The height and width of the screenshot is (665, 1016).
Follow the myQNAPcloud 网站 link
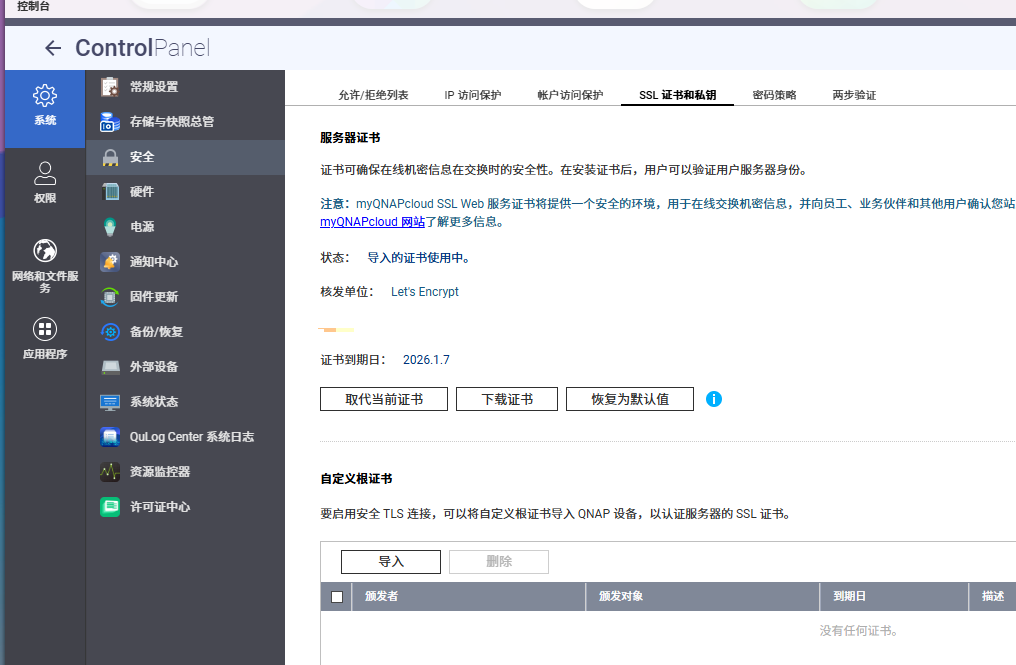pyautogui.click(x=373, y=222)
